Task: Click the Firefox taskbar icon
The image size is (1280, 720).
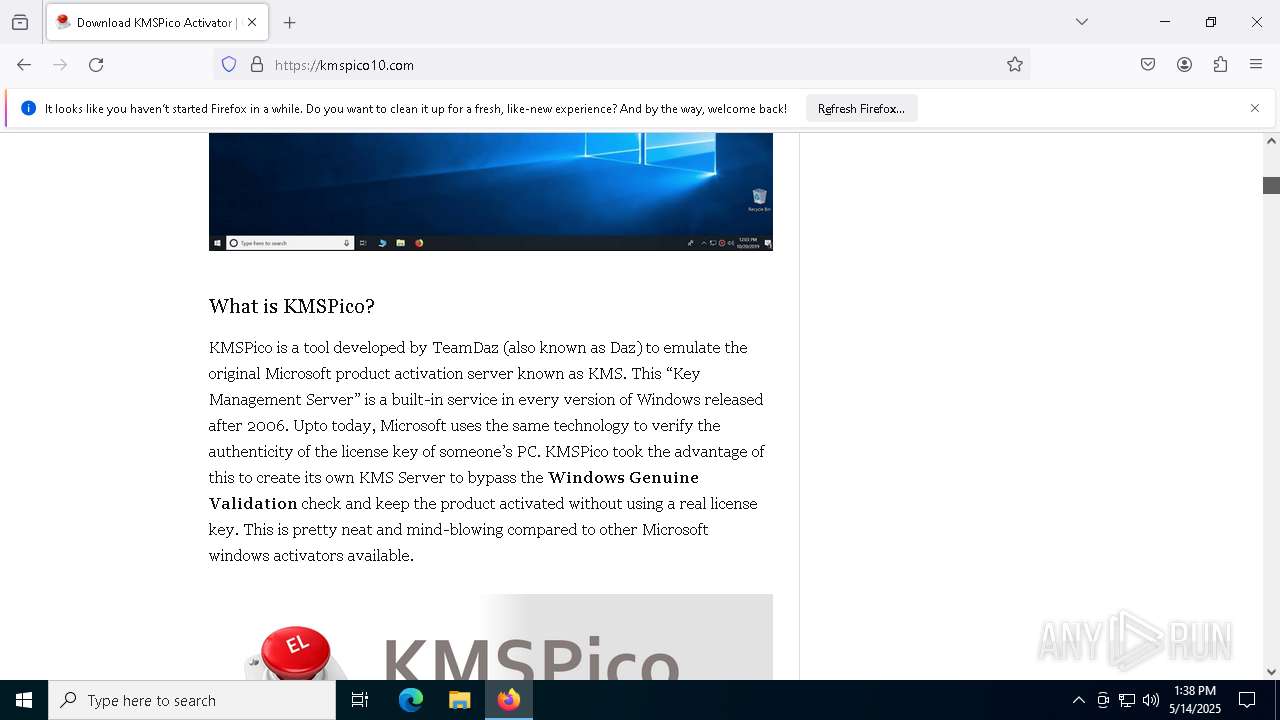Action: pyautogui.click(x=509, y=700)
